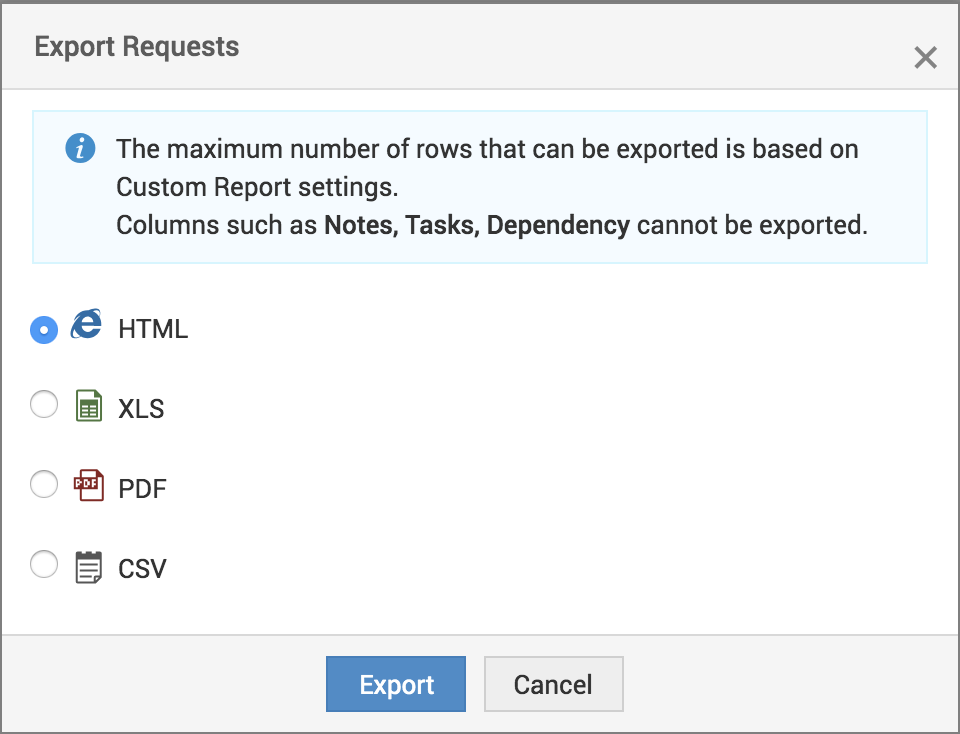Select the PDF format label text
Screen dimensions: 960x734
[143, 488]
